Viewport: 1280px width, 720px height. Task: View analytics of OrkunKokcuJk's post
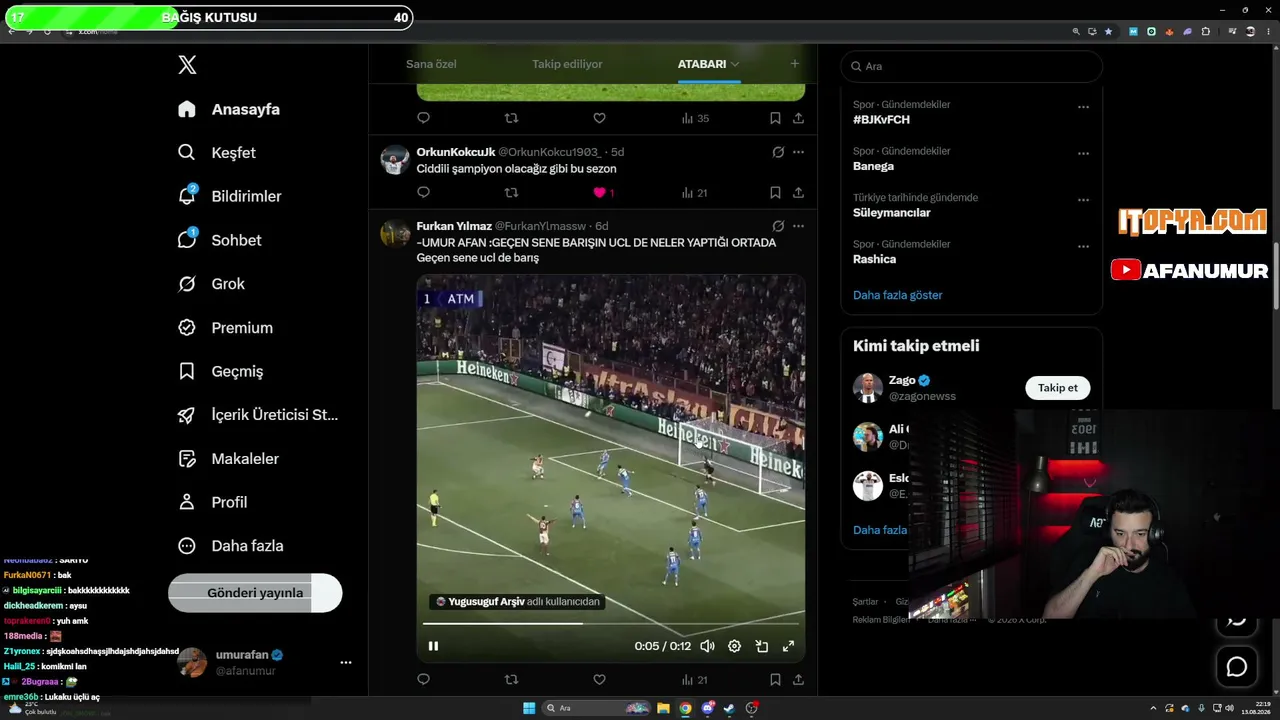[x=695, y=193]
